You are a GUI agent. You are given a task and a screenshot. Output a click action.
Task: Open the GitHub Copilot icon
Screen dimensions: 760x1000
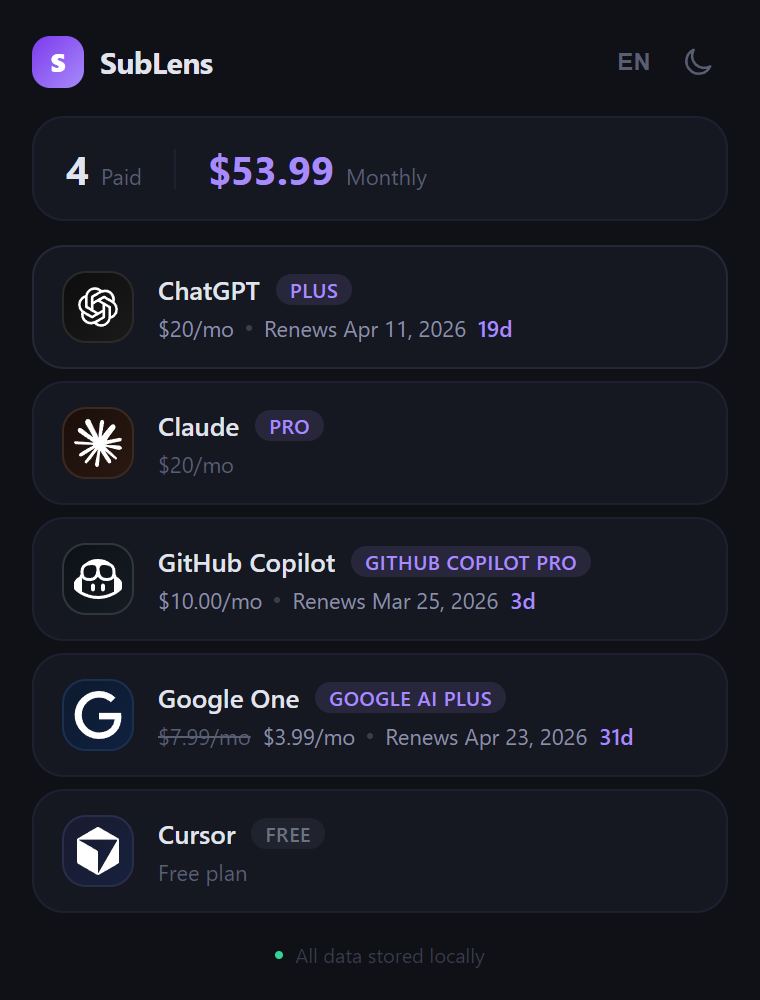pyautogui.click(x=97, y=579)
